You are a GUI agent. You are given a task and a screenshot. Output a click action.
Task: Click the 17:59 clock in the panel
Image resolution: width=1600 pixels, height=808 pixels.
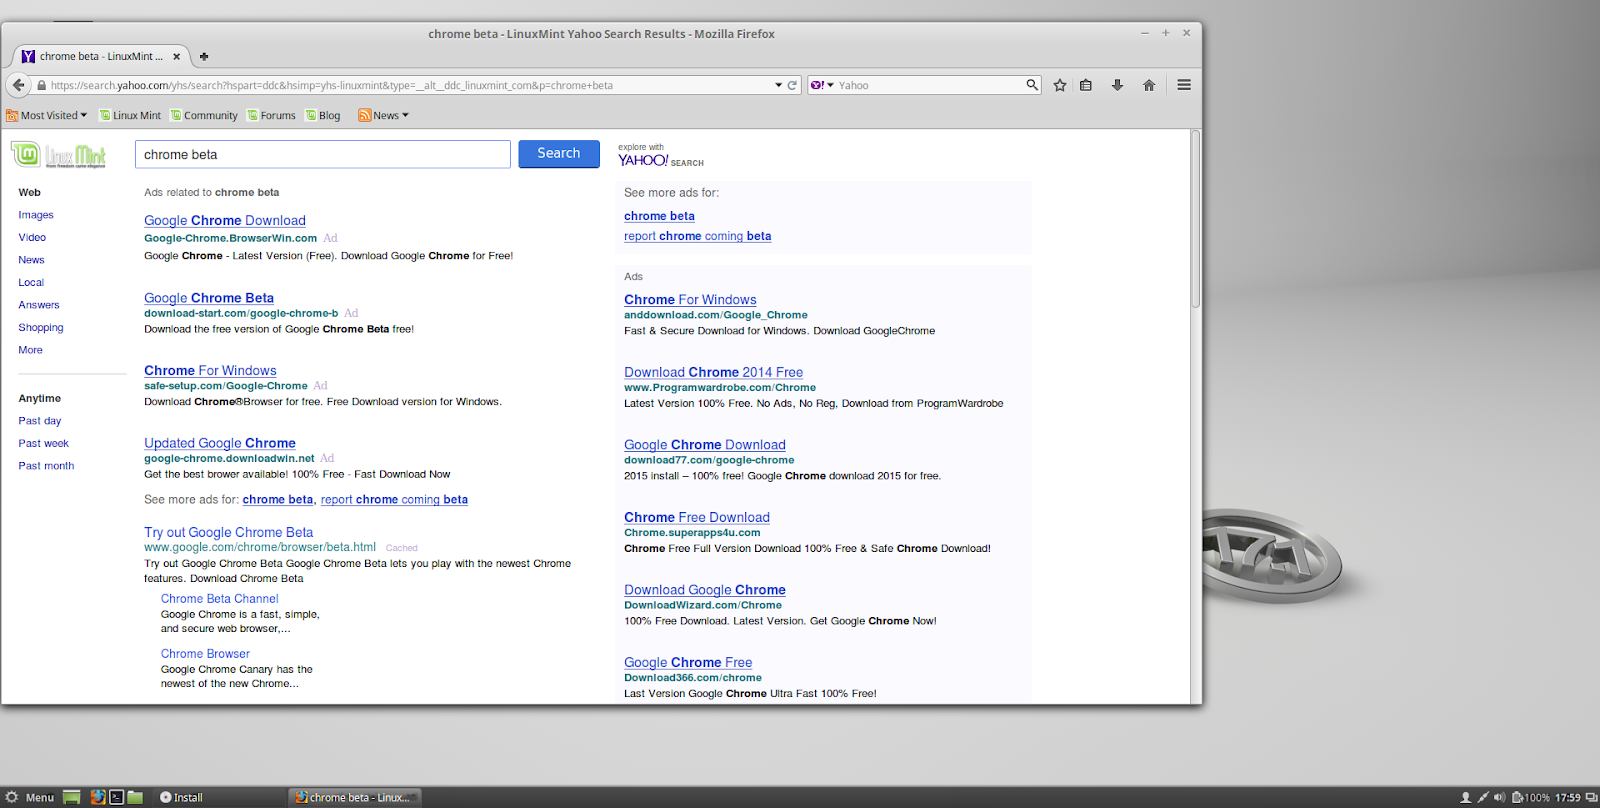tap(1568, 797)
